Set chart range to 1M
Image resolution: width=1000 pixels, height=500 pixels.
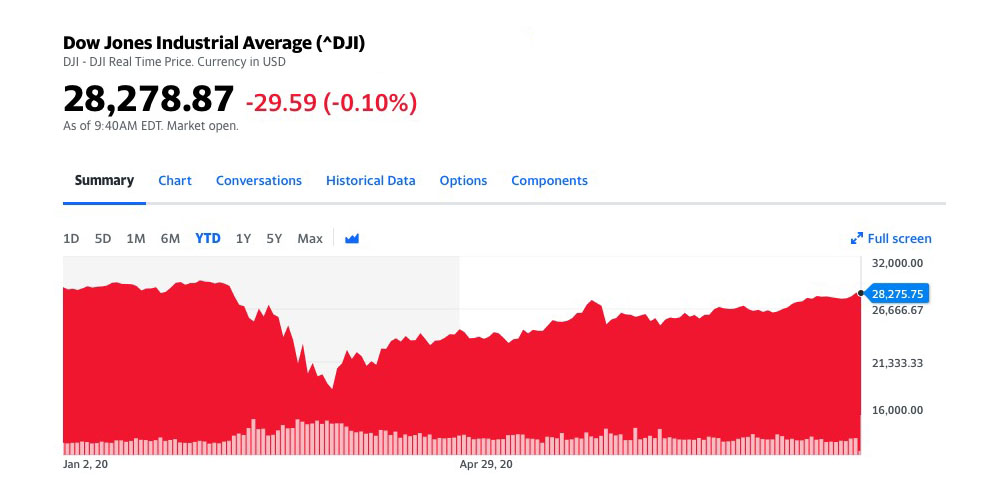(136, 239)
